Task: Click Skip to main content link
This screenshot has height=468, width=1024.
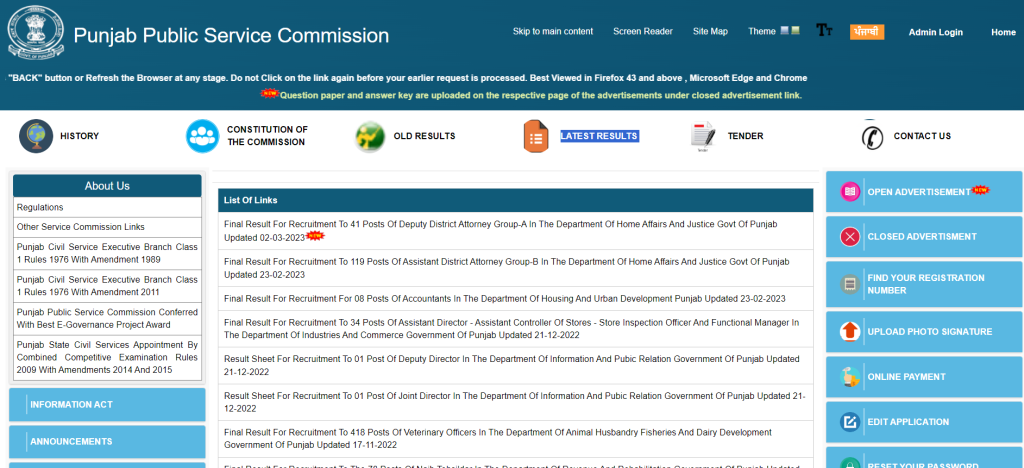Action: coord(552,31)
